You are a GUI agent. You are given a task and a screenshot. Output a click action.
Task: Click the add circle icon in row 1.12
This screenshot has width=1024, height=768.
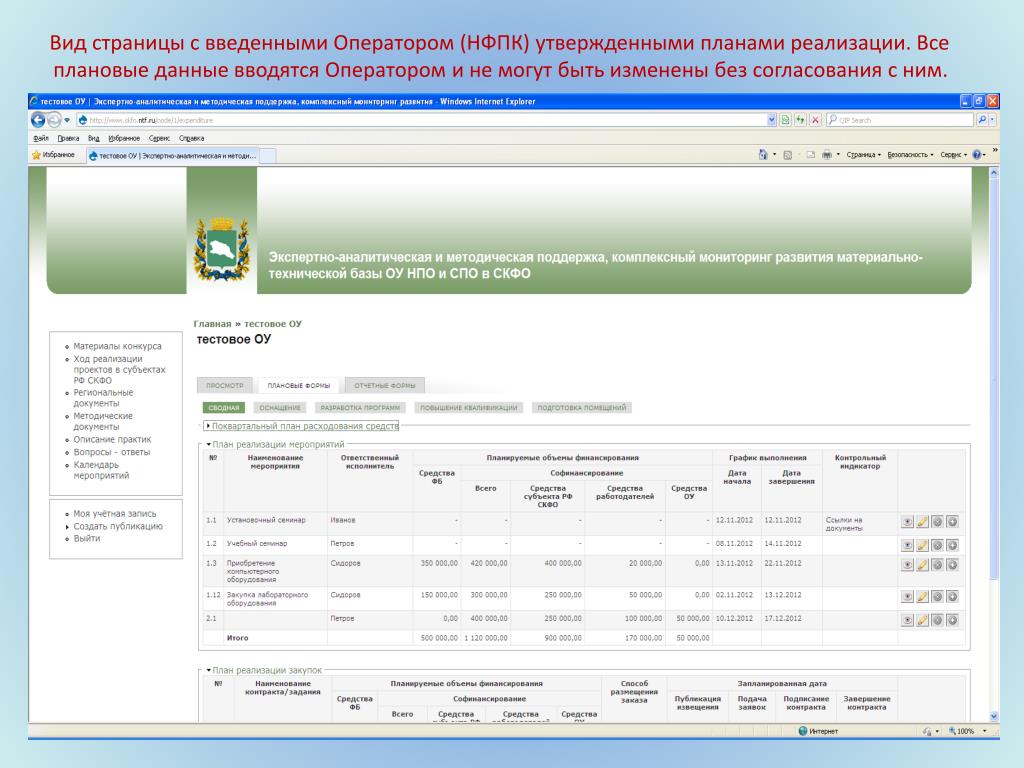[x=953, y=596]
